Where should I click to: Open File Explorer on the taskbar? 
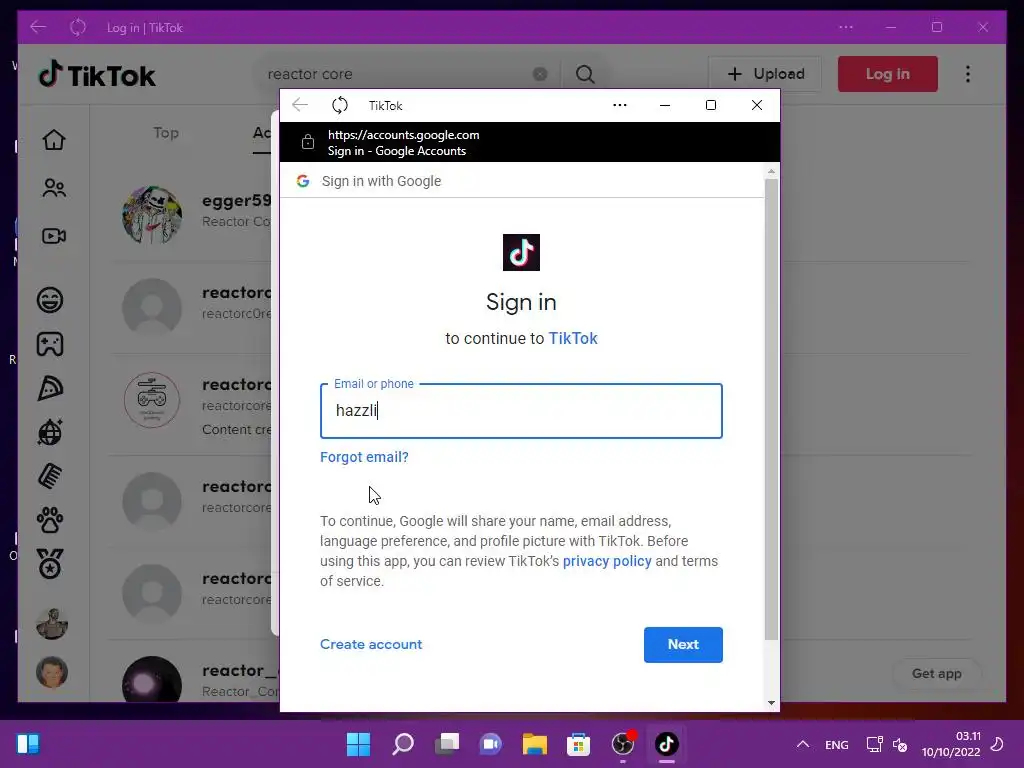tap(534, 744)
